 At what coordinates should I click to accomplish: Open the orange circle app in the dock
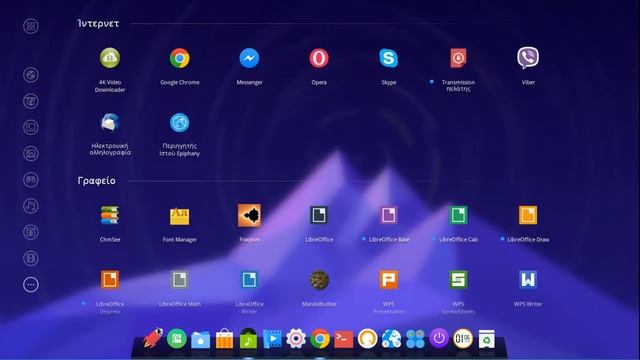pyautogui.click(x=367, y=338)
